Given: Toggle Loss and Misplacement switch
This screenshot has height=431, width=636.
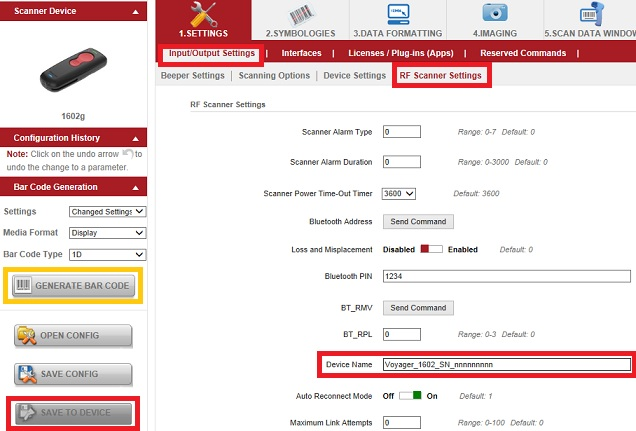Looking at the screenshot, I should (430, 249).
